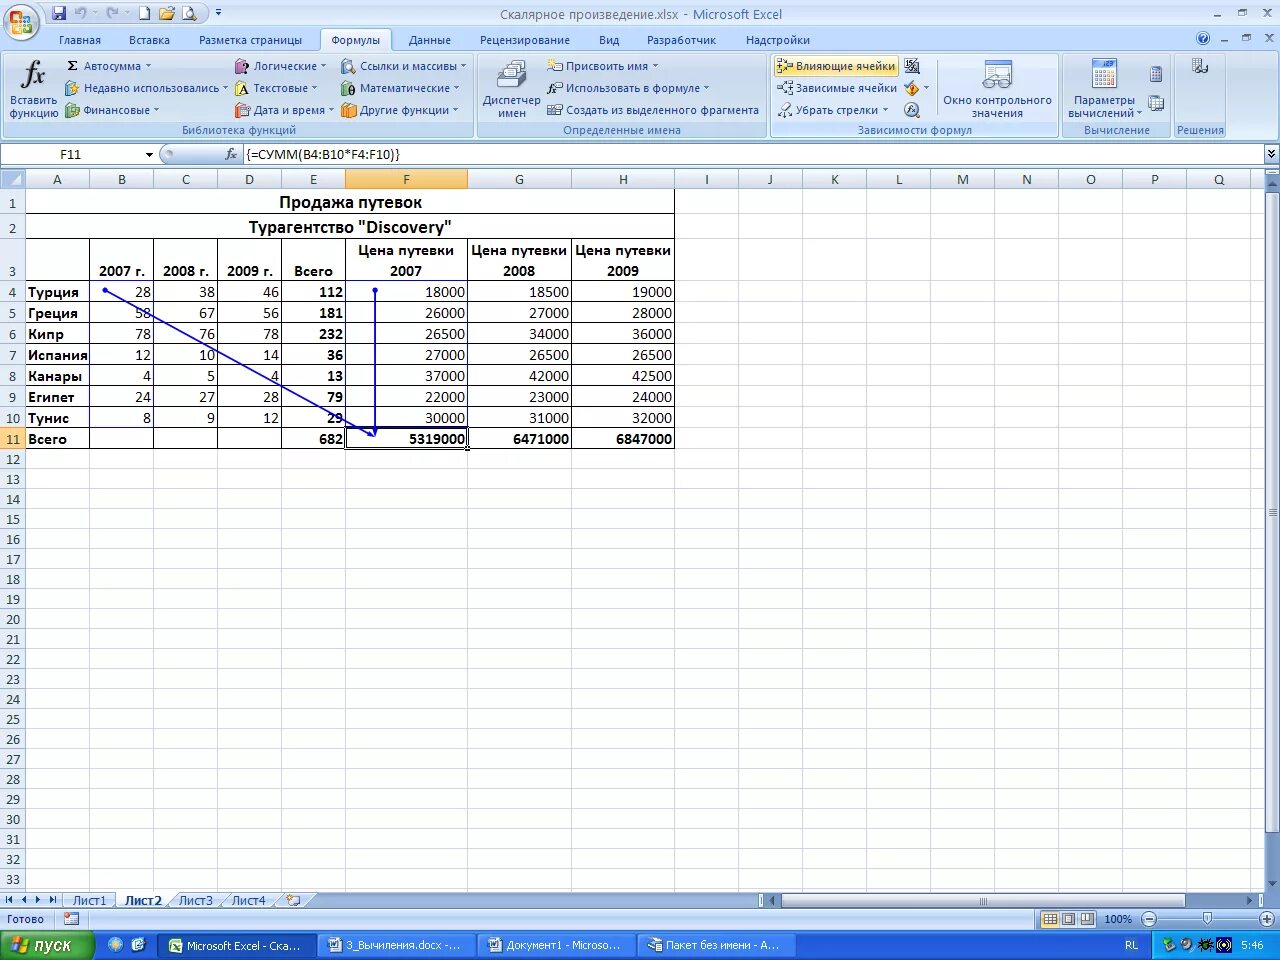This screenshot has height=960, width=1280.
Task: Select cell G11 with value 6471000
Action: click(519, 439)
